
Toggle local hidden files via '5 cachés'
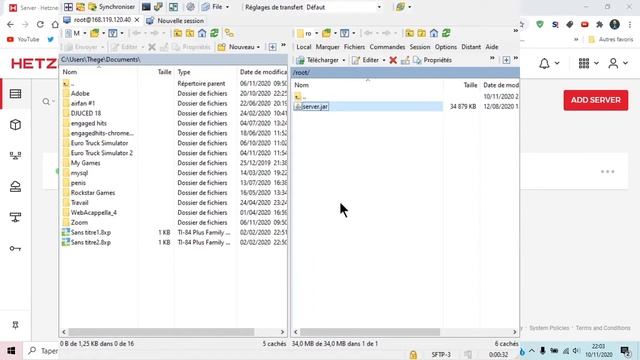coord(274,344)
